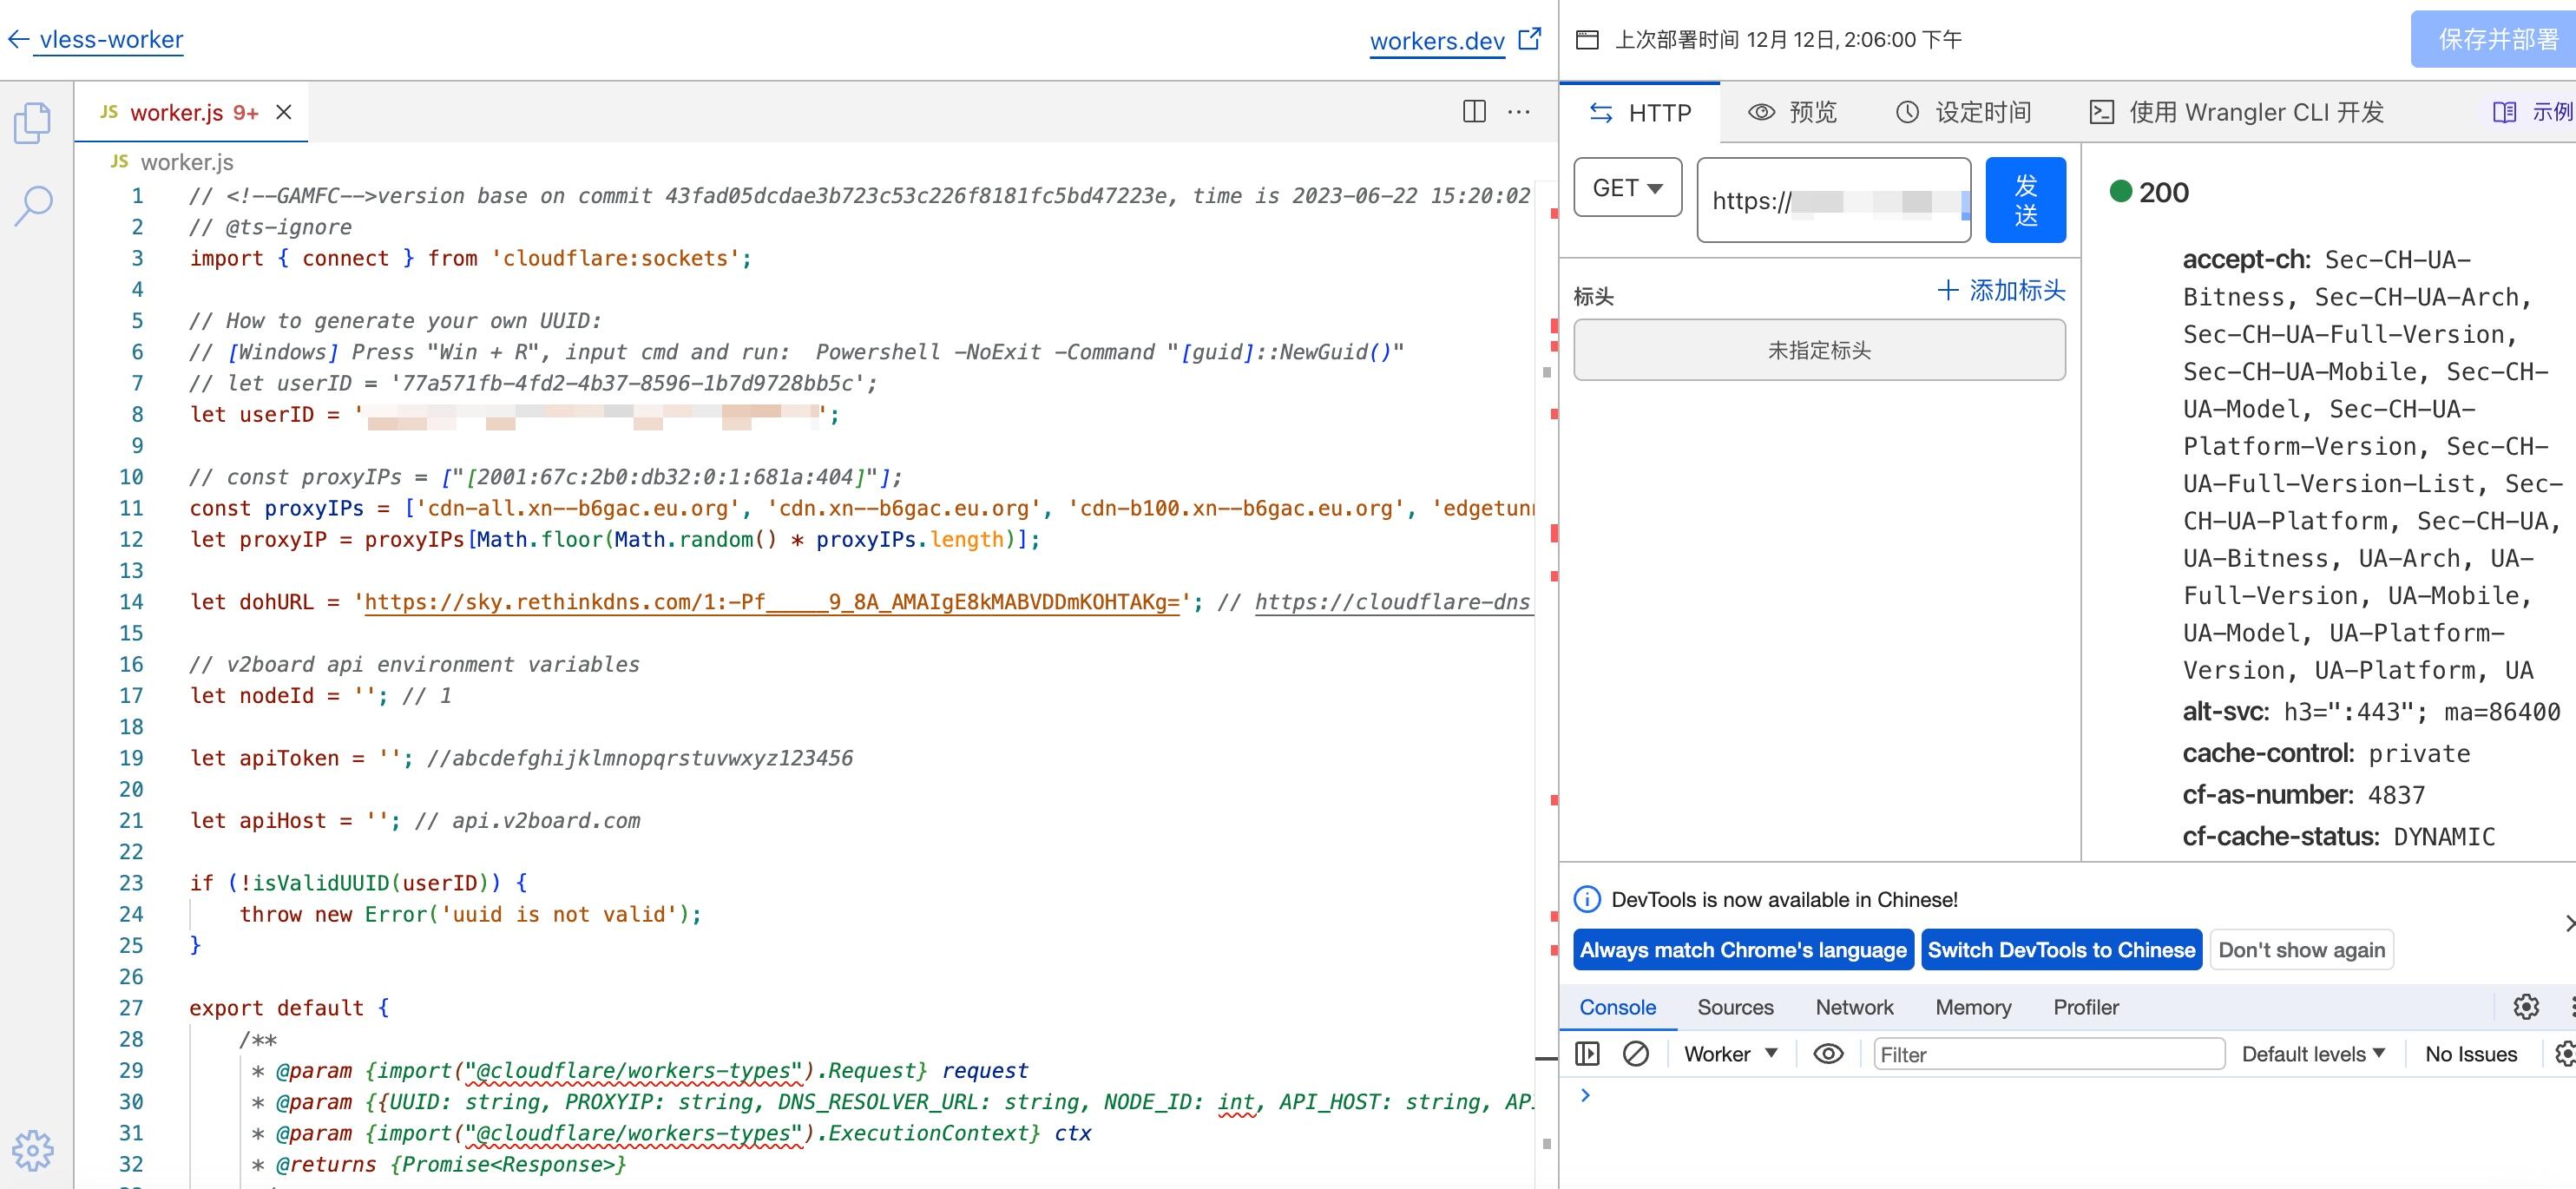Click line 3 import connect statement

[x=470, y=258]
